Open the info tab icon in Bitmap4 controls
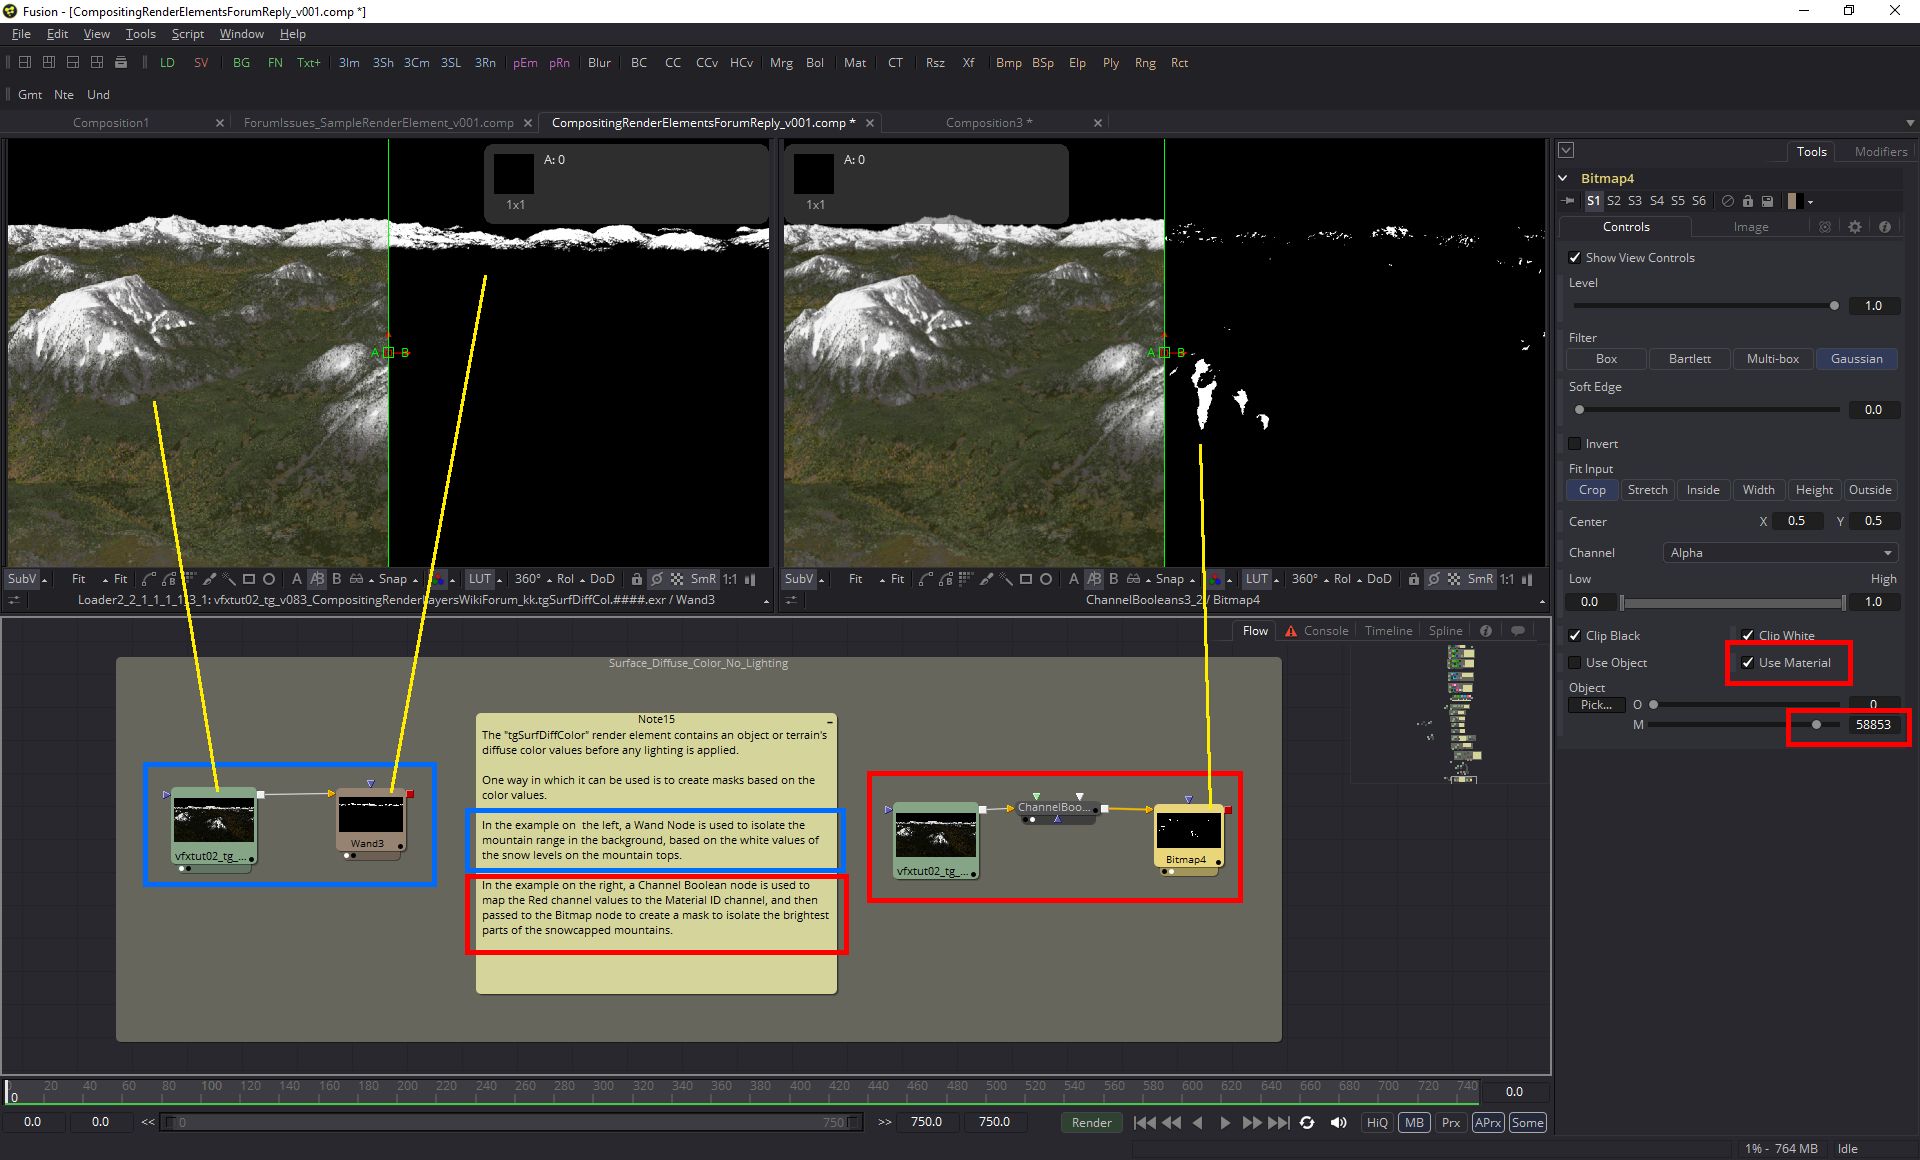 1885,227
